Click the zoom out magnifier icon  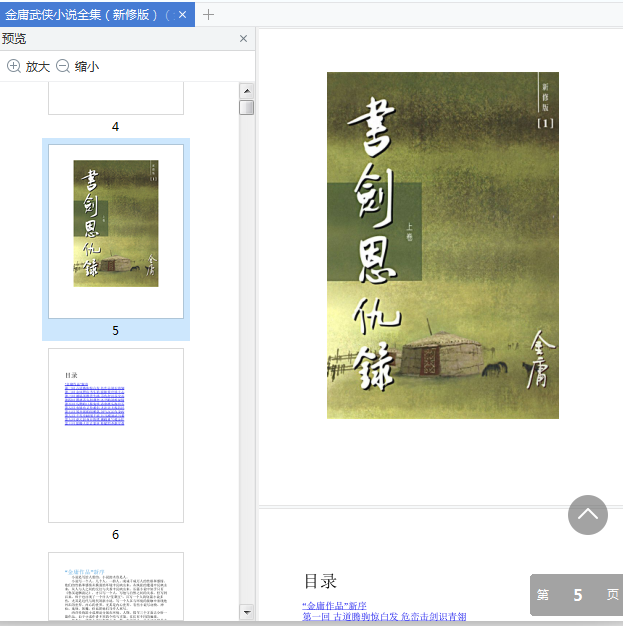click(63, 66)
